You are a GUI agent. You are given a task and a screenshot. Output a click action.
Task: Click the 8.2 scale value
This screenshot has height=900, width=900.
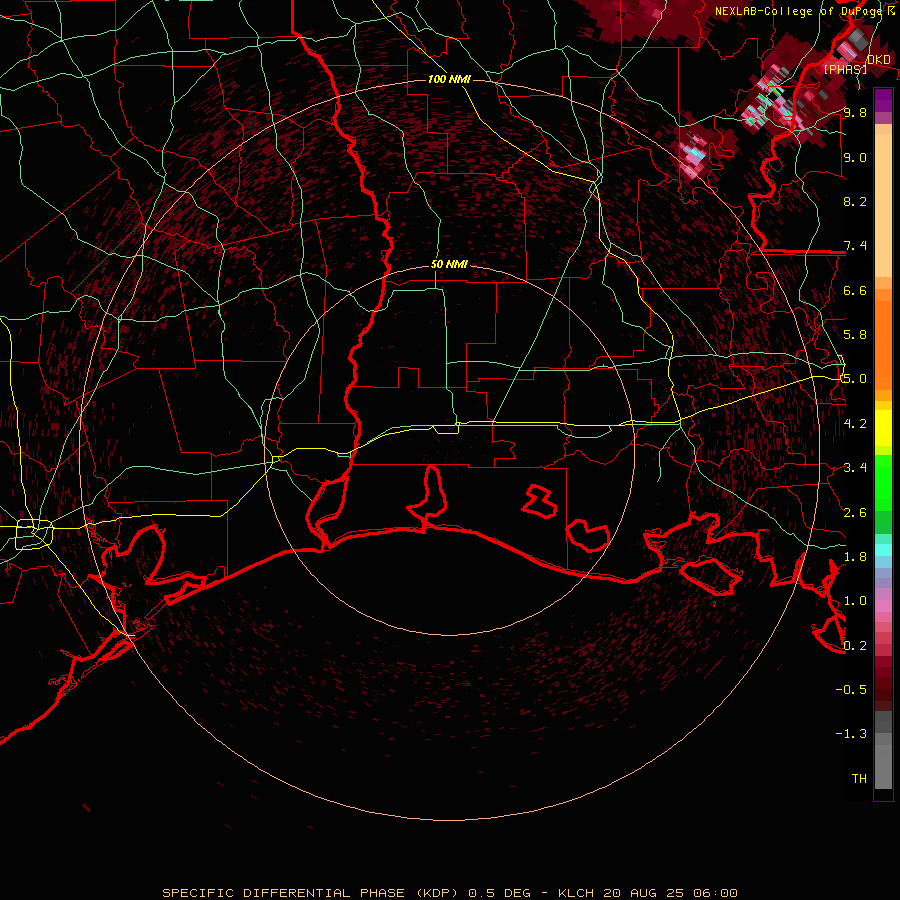(855, 201)
